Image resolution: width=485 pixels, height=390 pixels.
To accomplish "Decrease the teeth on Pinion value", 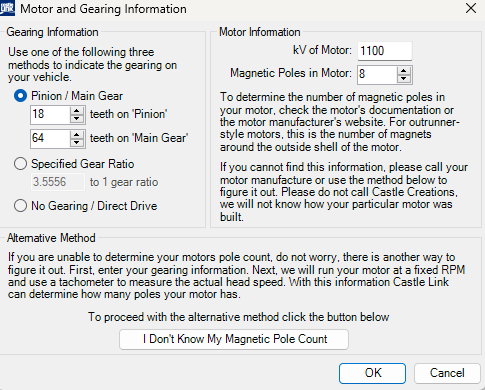I will pyautogui.click(x=77, y=119).
